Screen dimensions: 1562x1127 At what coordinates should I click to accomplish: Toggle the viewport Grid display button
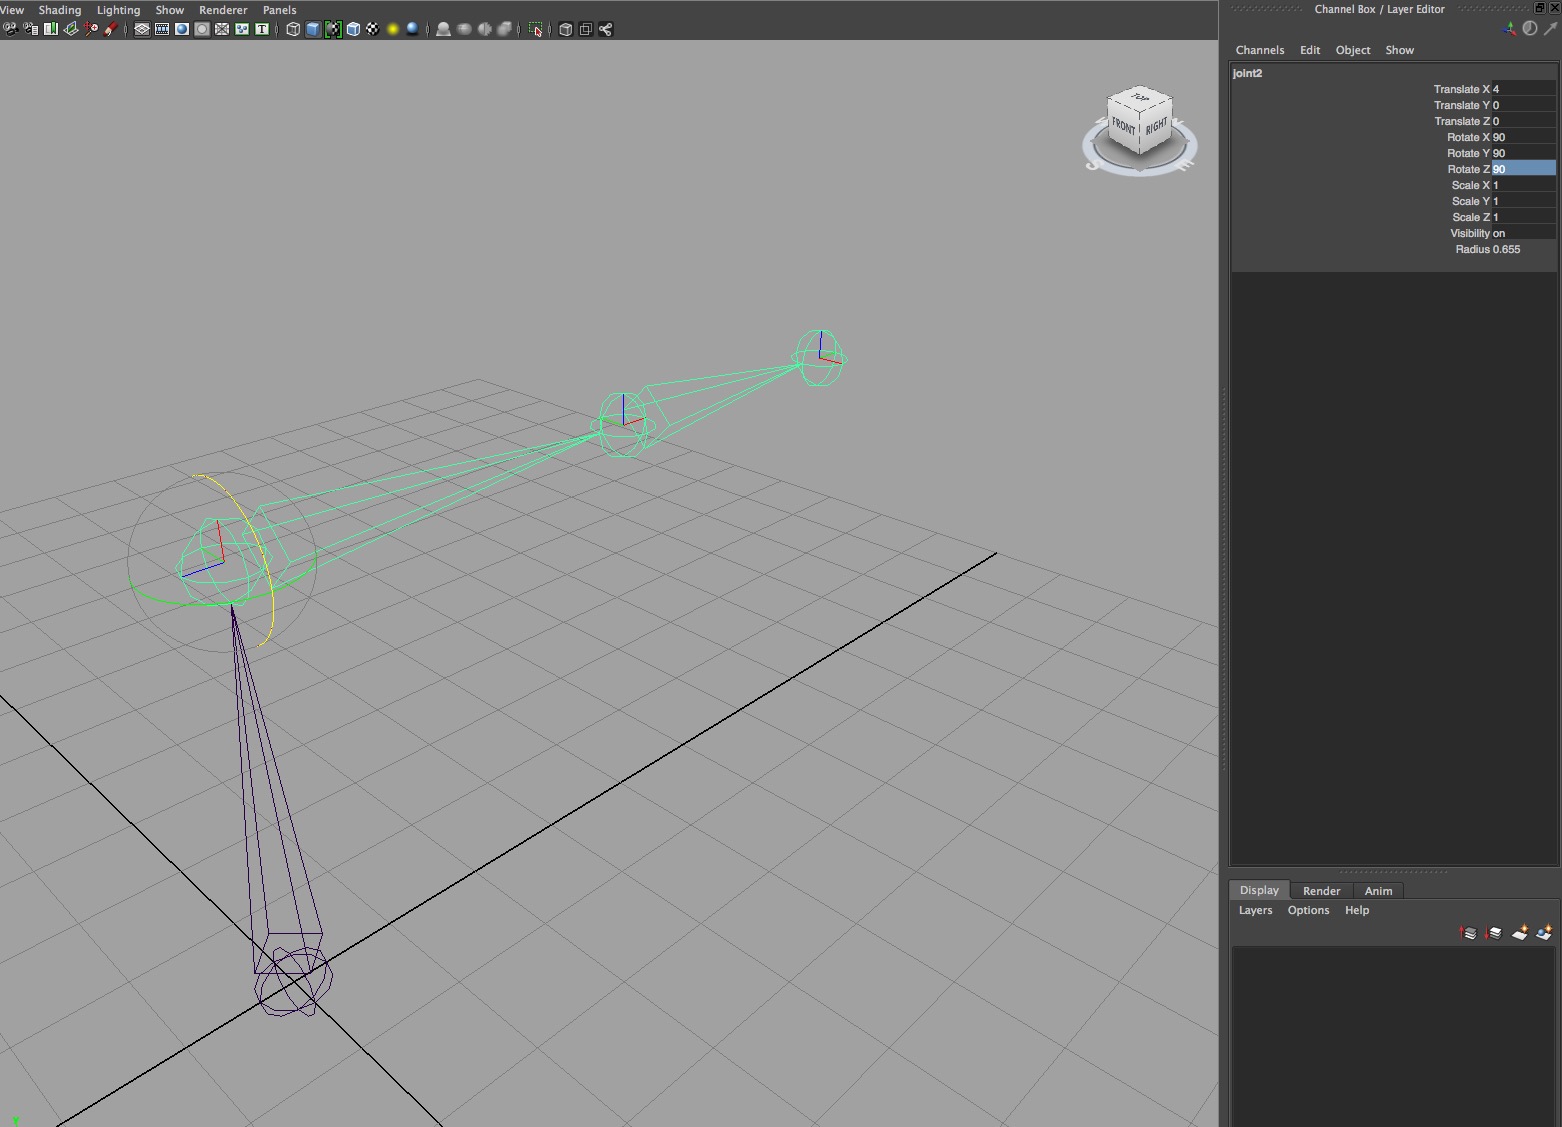tap(142, 29)
